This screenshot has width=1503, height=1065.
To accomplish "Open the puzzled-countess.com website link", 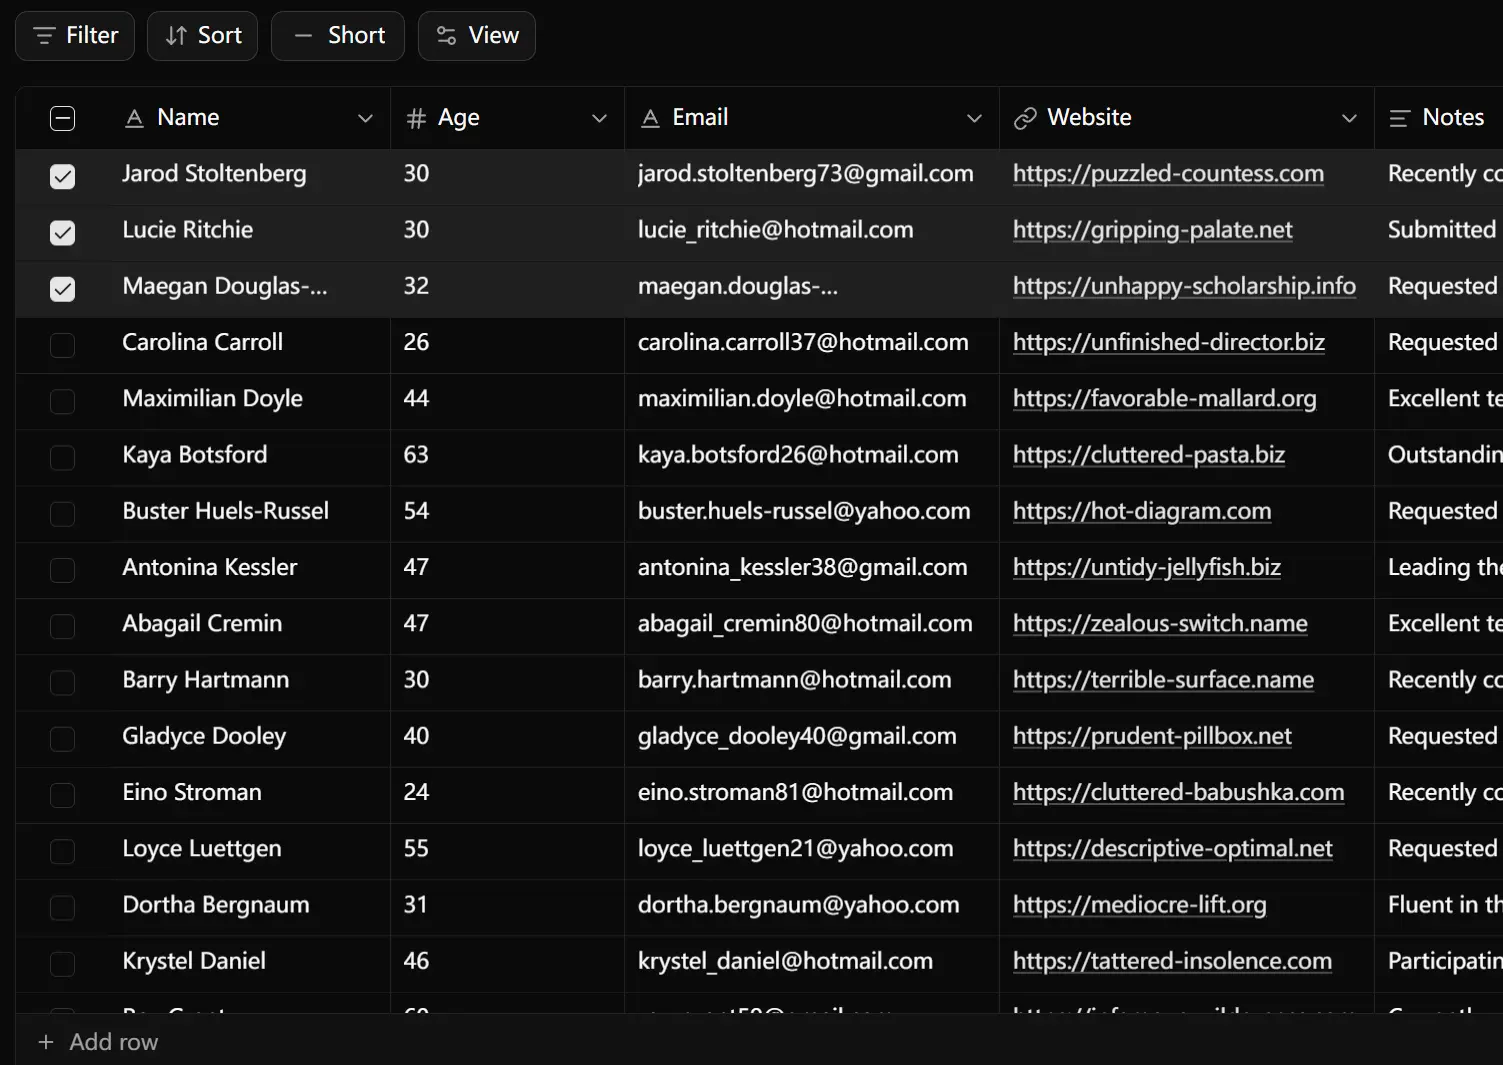I will pos(1167,174).
